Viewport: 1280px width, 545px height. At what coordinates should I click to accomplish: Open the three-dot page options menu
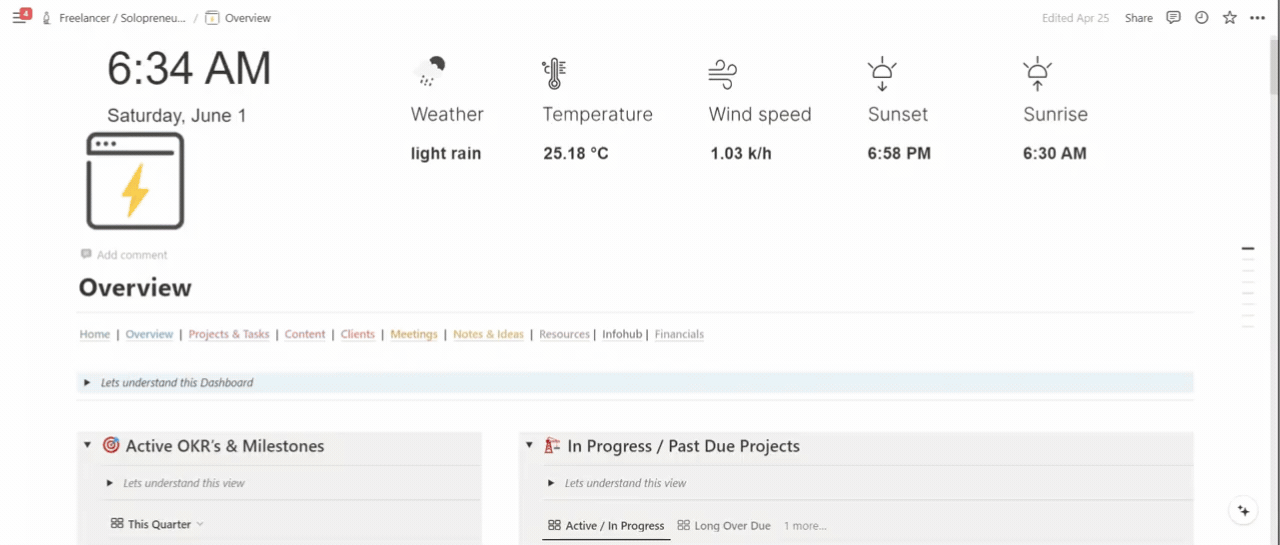[1257, 18]
